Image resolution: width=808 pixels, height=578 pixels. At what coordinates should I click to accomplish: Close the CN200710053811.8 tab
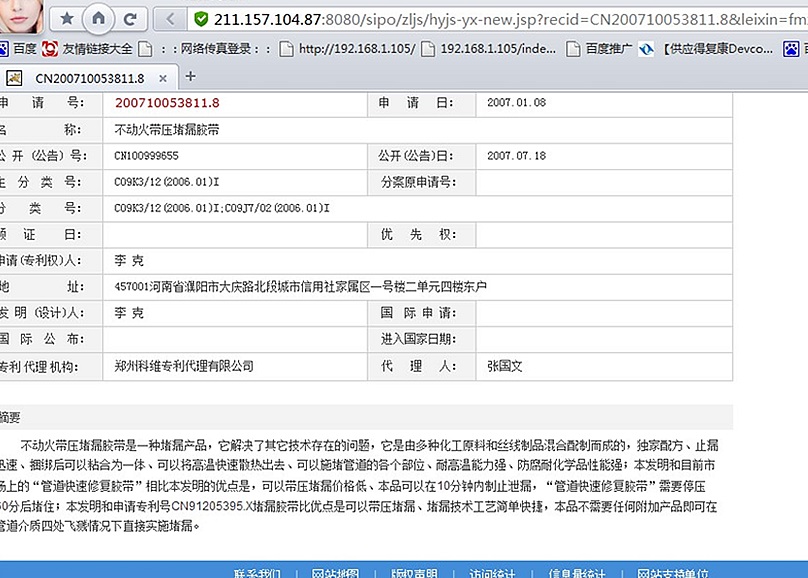(x=162, y=78)
